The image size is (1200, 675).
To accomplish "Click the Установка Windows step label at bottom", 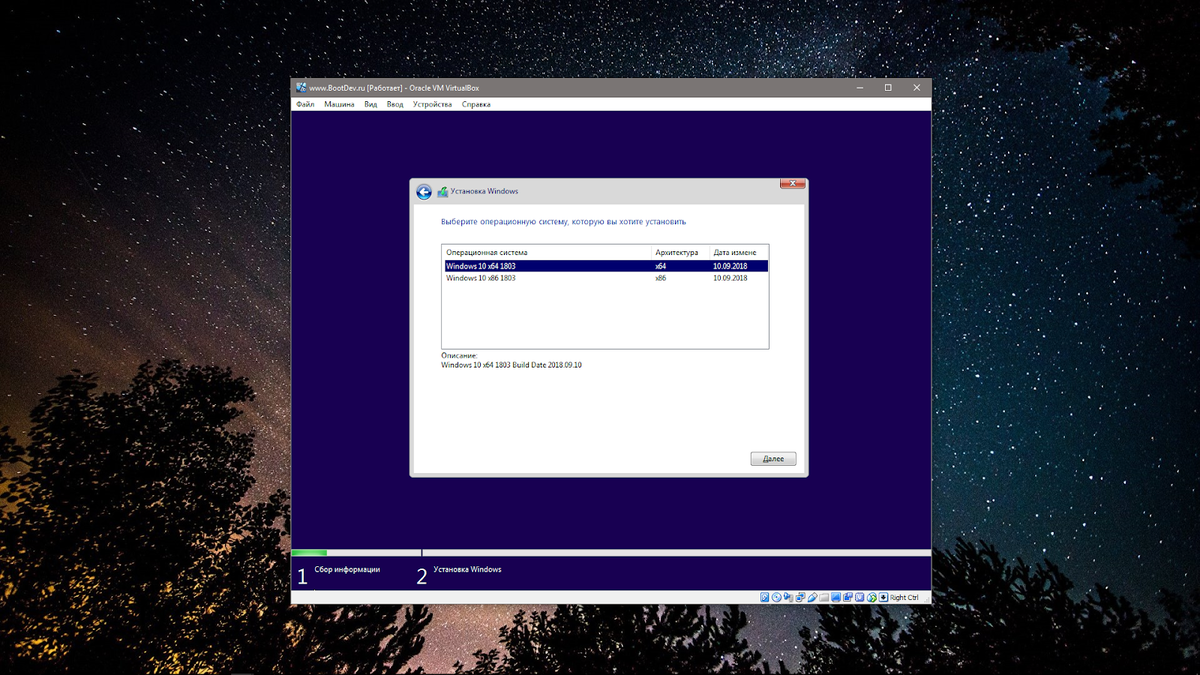I will 467,570.
